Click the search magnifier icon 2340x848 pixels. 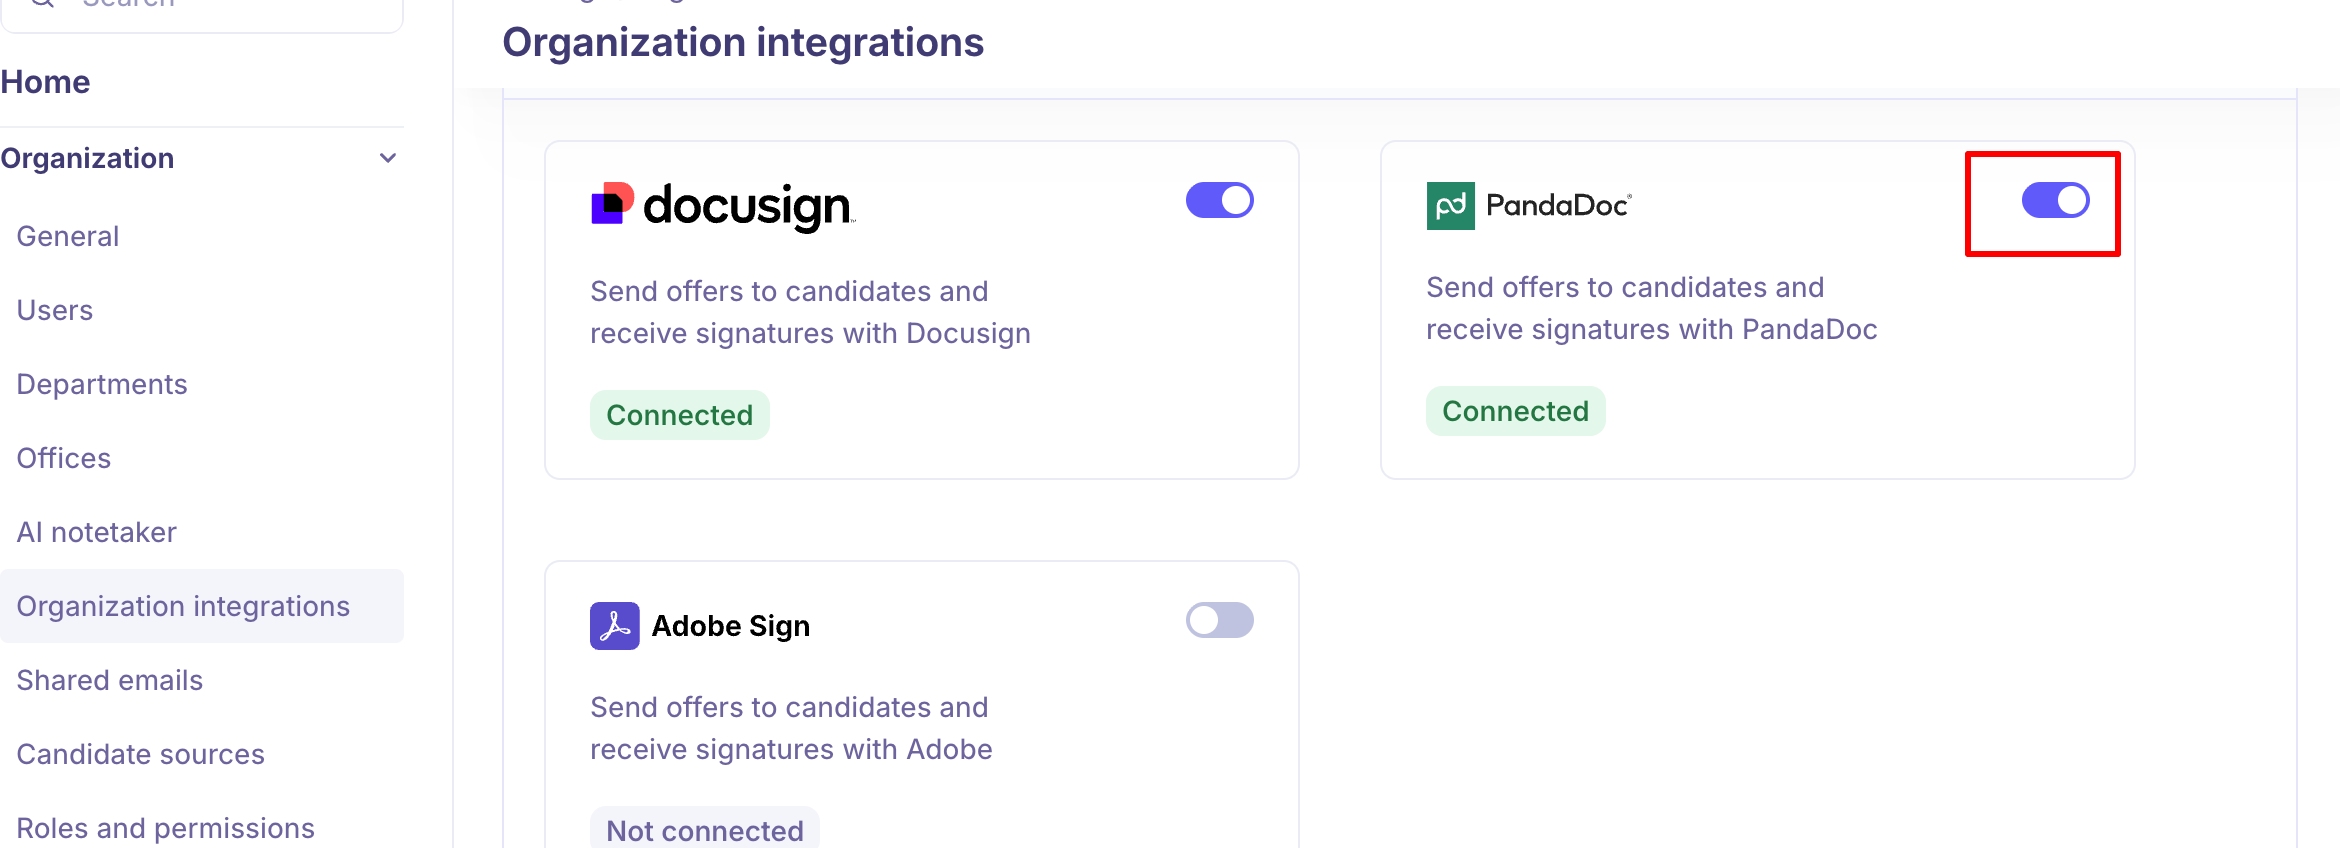click(x=42, y=3)
